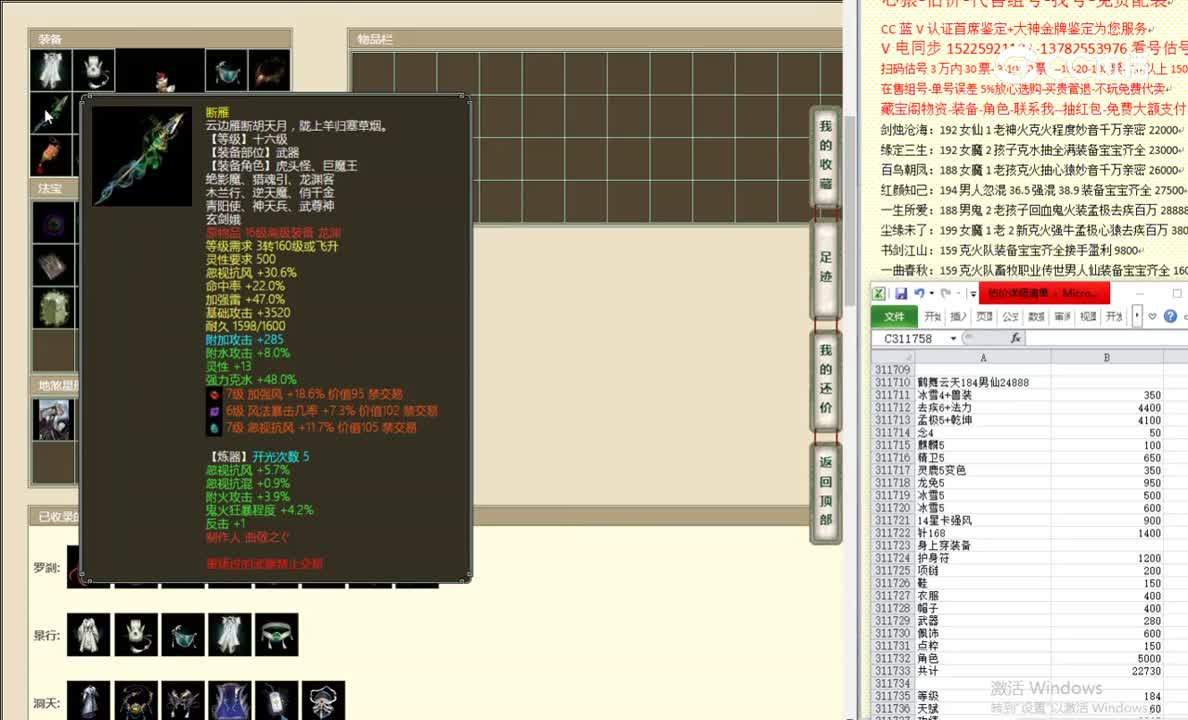Image resolution: width=1188 pixels, height=720 pixels.
Task: Click Save icon in Excel quick access toolbar
Action: [x=901, y=293]
